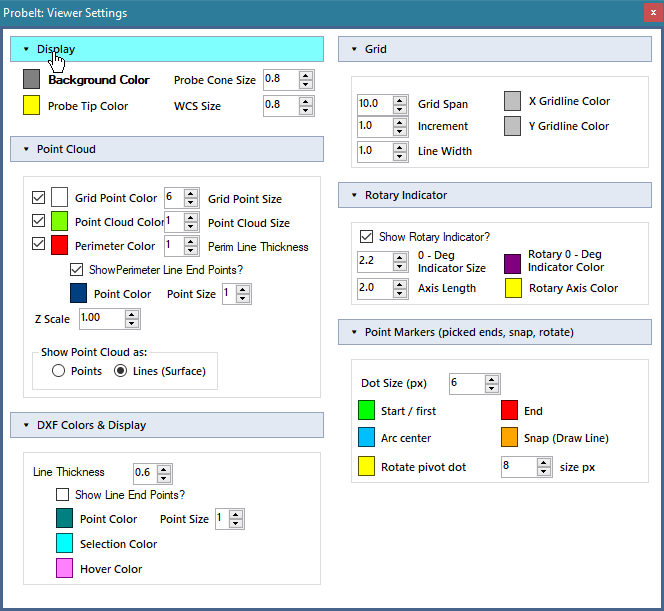Pick the Snap (Draw Line) color swatch

[509, 437]
